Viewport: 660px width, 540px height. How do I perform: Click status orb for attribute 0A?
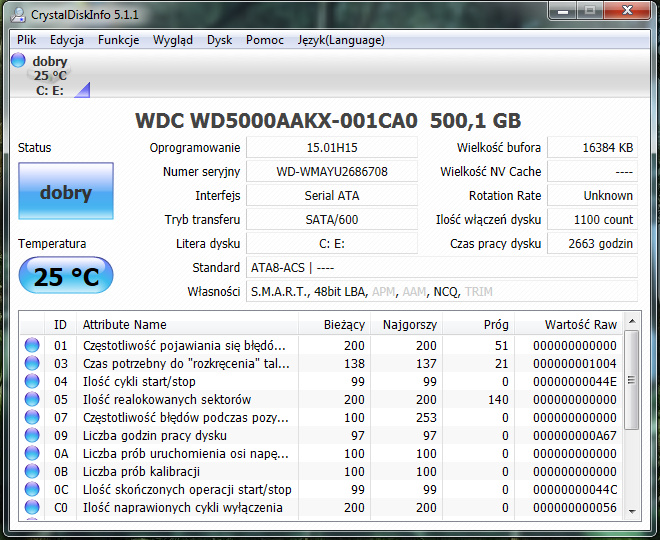click(32, 453)
